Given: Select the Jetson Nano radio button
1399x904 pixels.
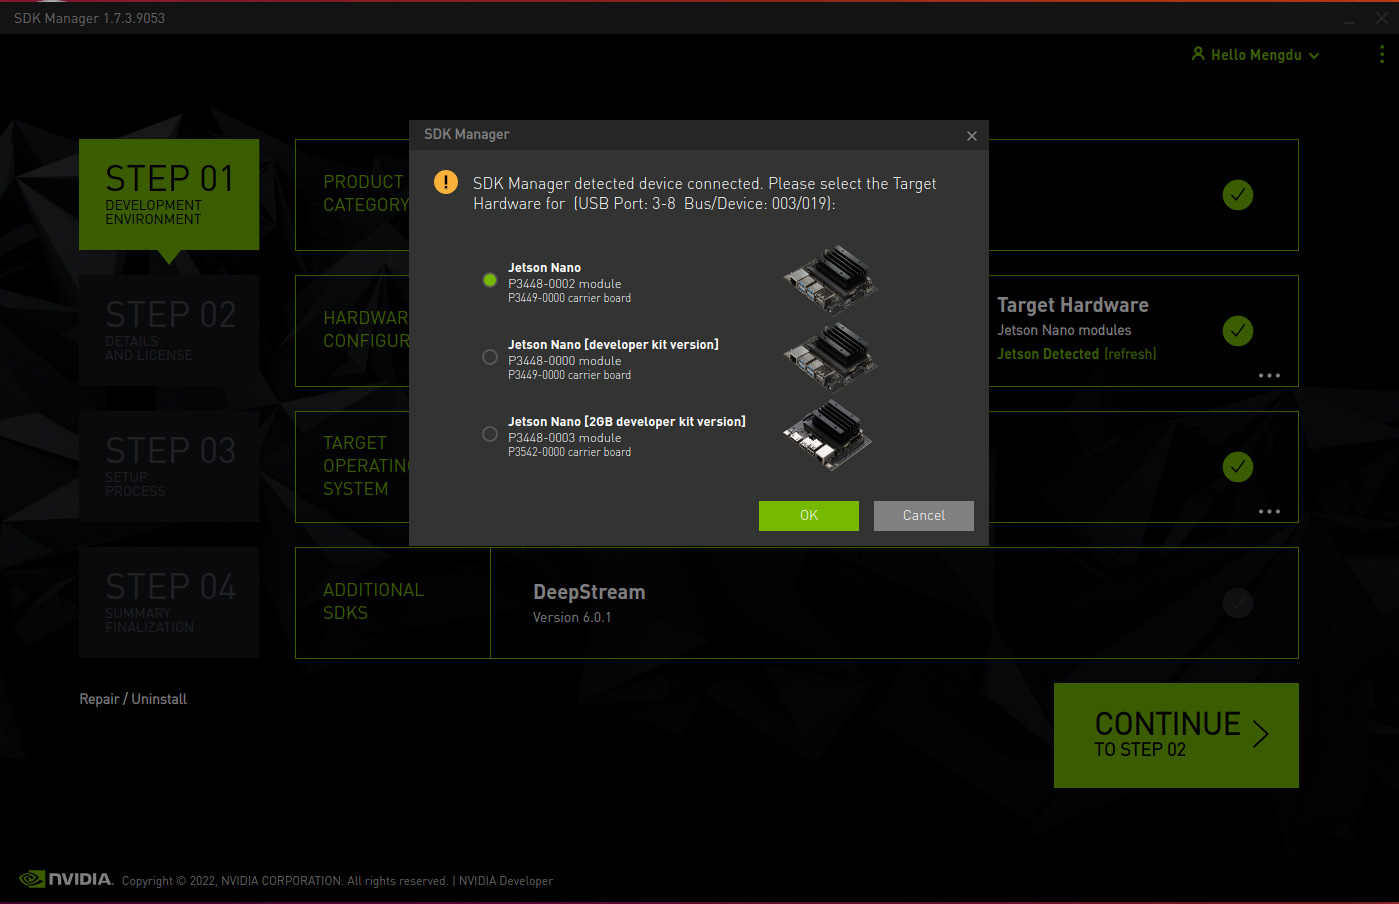Looking at the screenshot, I should click(x=490, y=280).
